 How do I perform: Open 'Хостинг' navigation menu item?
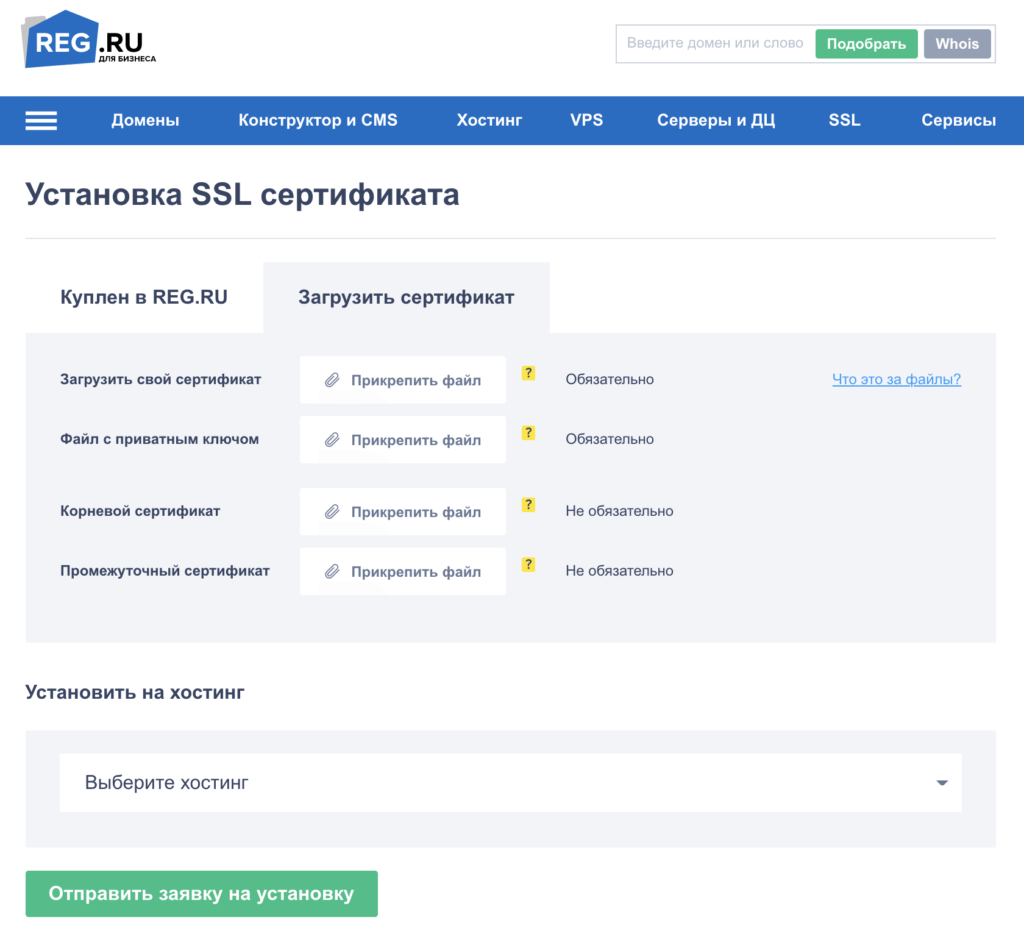click(489, 120)
